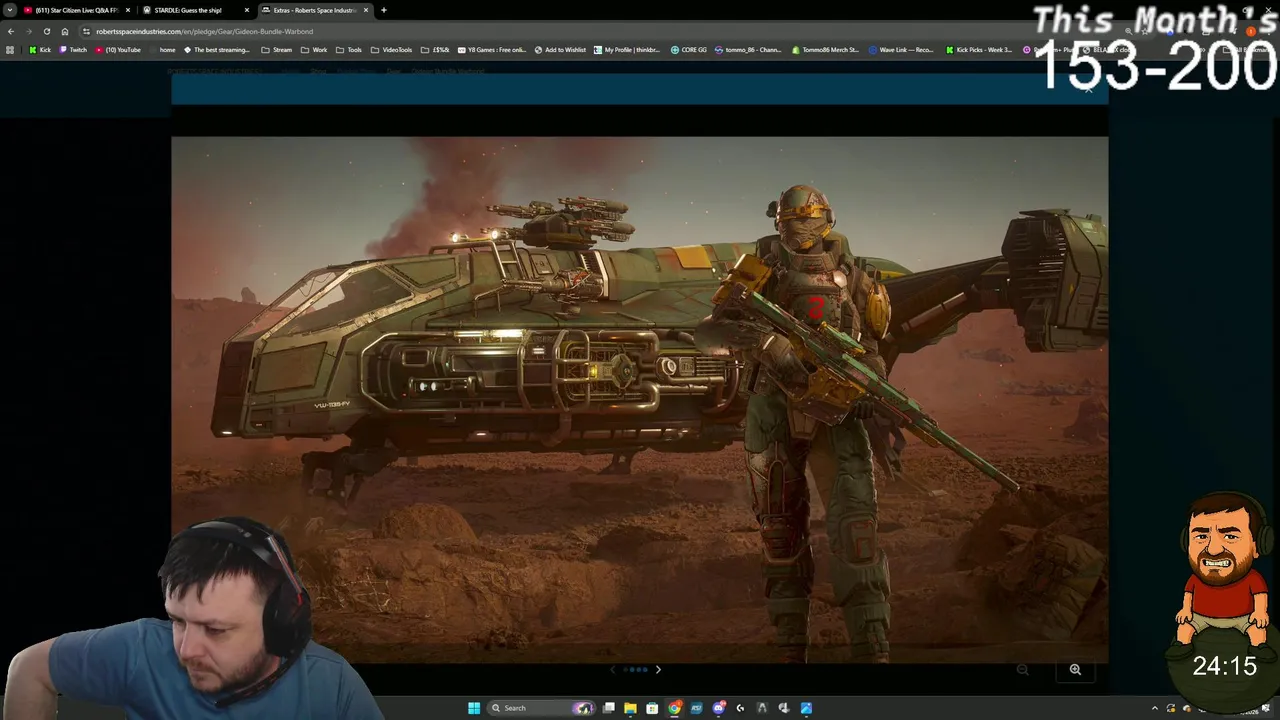Open a new browser tab
This screenshot has width=1280, height=720.
[x=384, y=10]
